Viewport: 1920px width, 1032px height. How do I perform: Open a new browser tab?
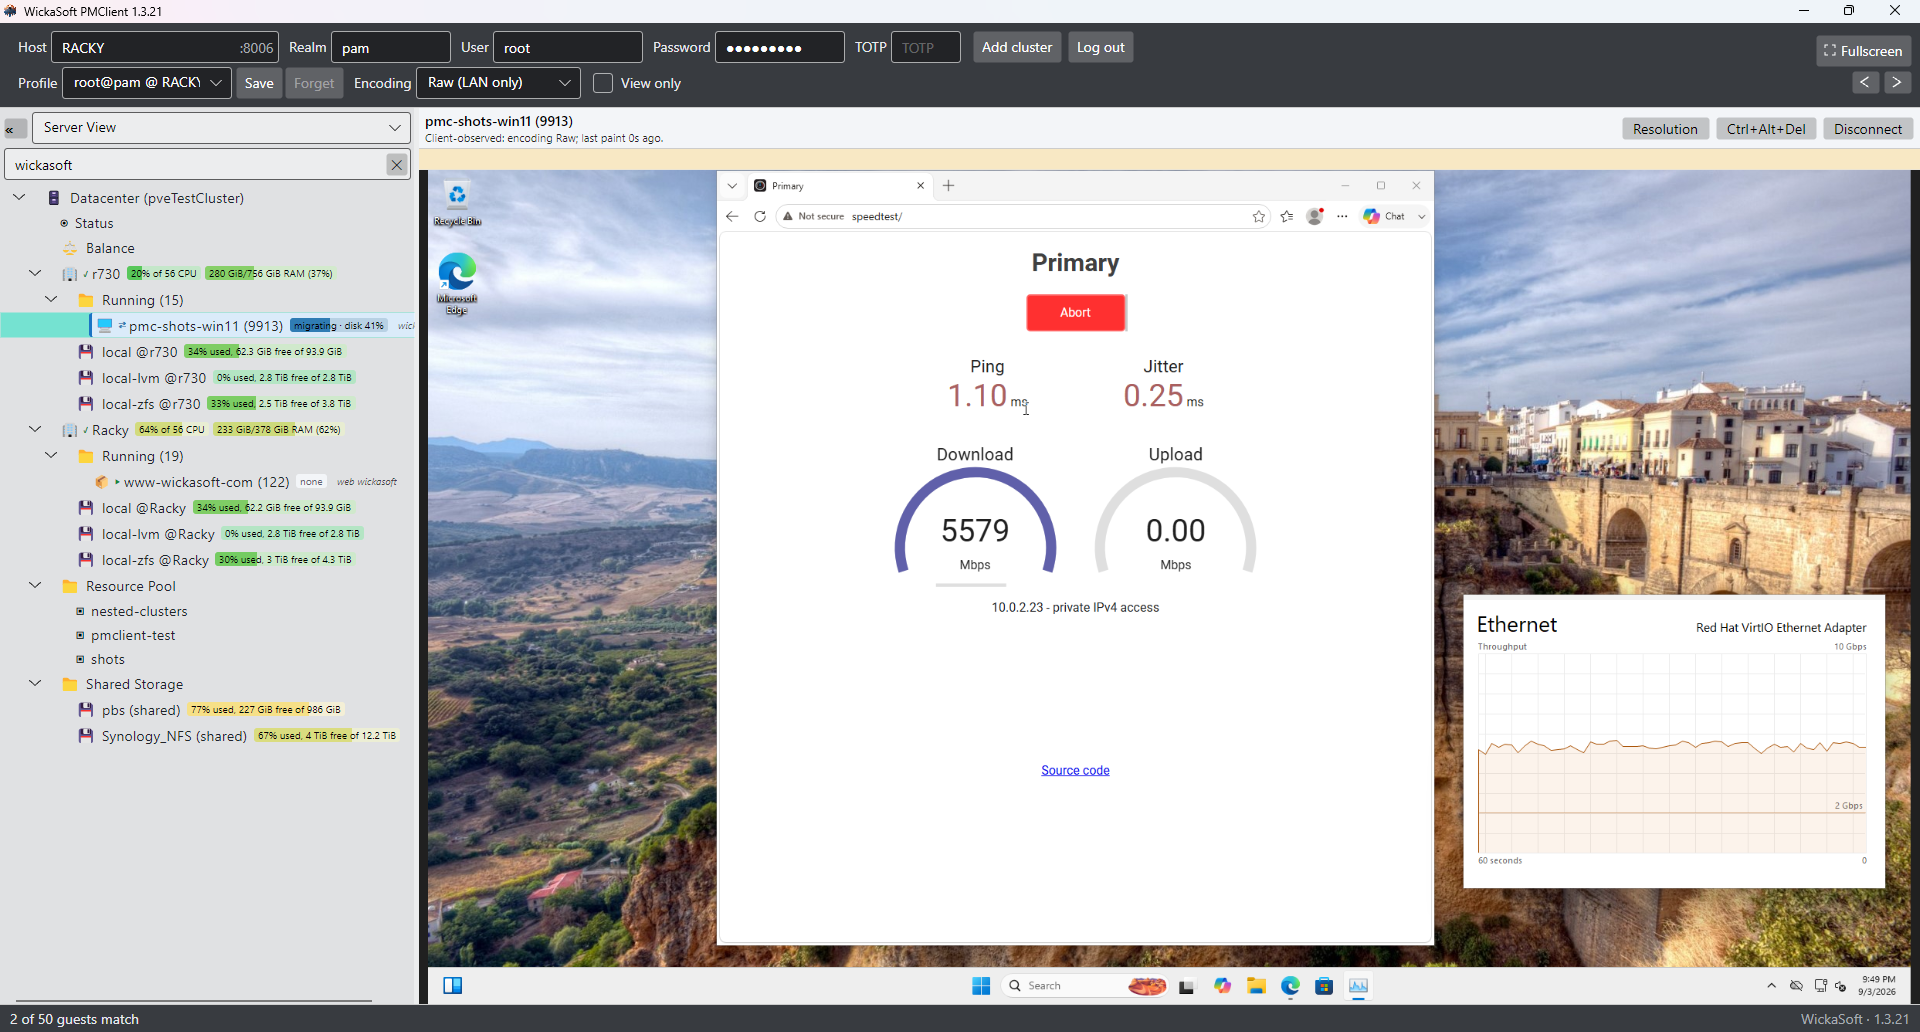pos(948,186)
